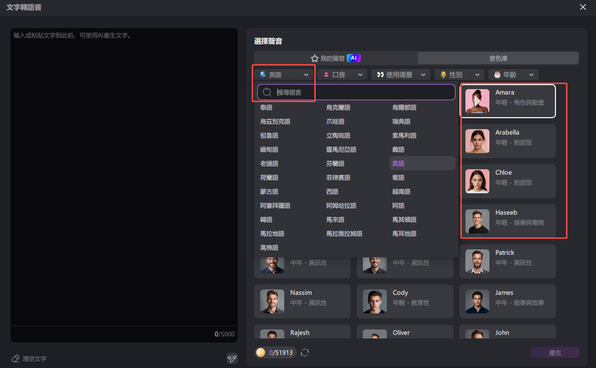
Task: Close the 文字轉語音 dialog
Action: 582,7
